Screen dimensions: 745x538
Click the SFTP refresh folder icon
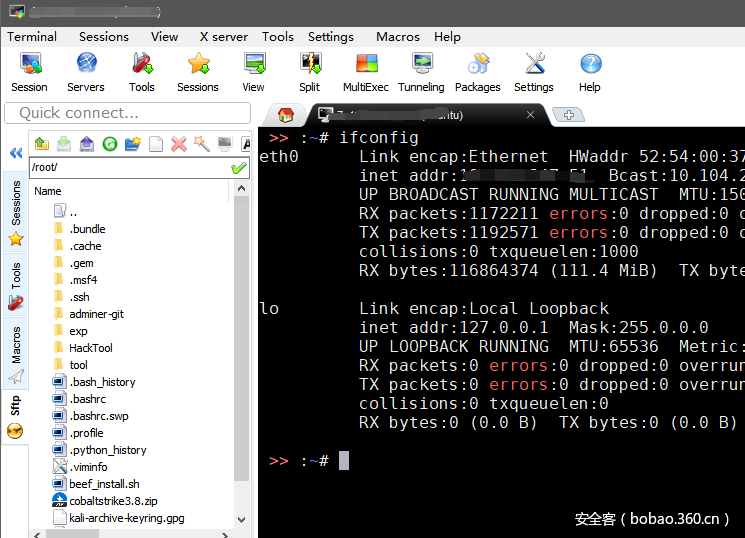(109, 144)
